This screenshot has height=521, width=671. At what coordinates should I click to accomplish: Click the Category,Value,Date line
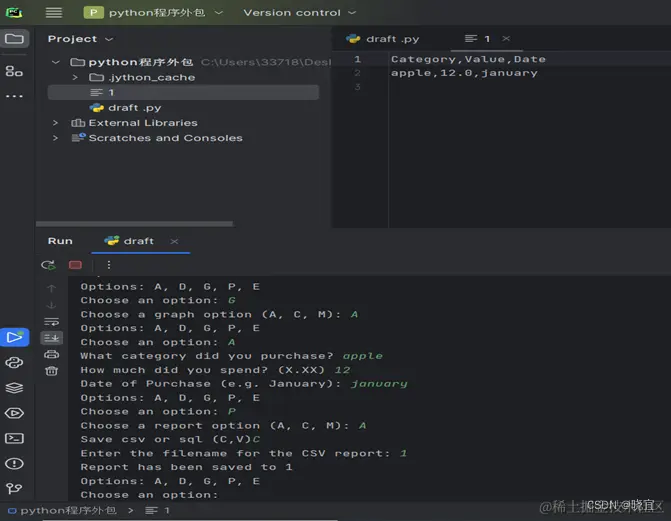[x=468, y=59]
